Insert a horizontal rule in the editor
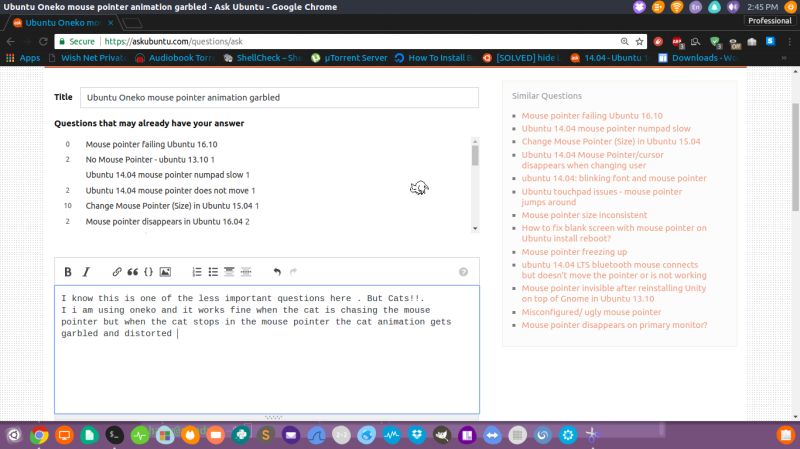 (246, 272)
